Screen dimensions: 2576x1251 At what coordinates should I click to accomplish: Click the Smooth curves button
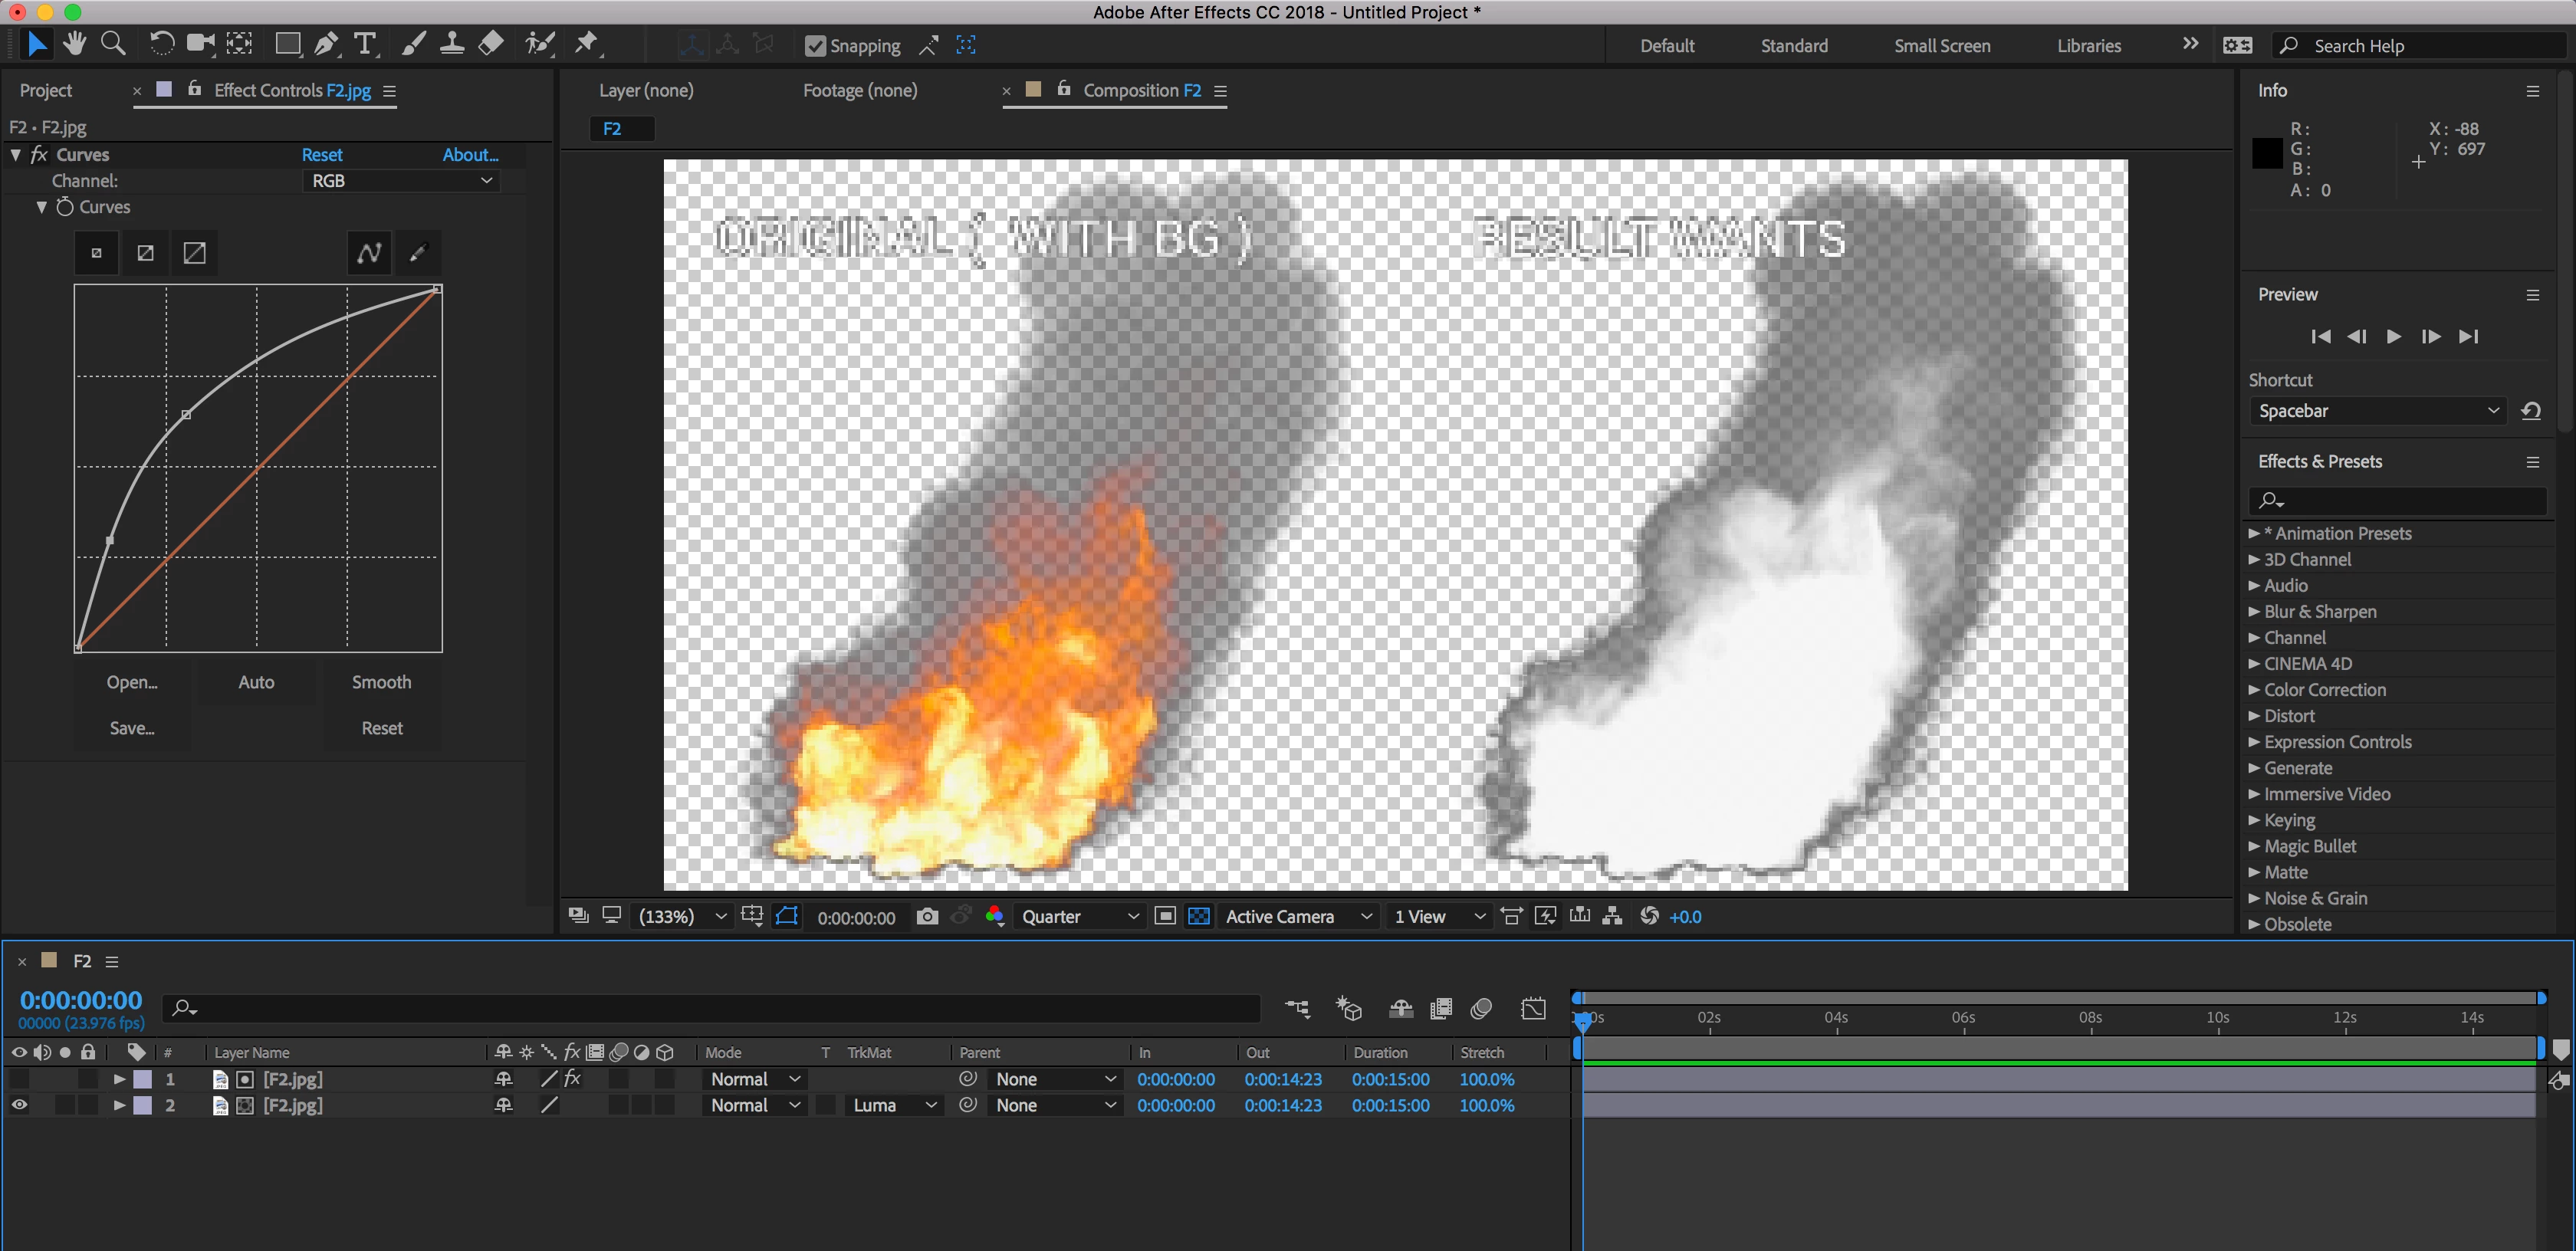[x=381, y=682]
